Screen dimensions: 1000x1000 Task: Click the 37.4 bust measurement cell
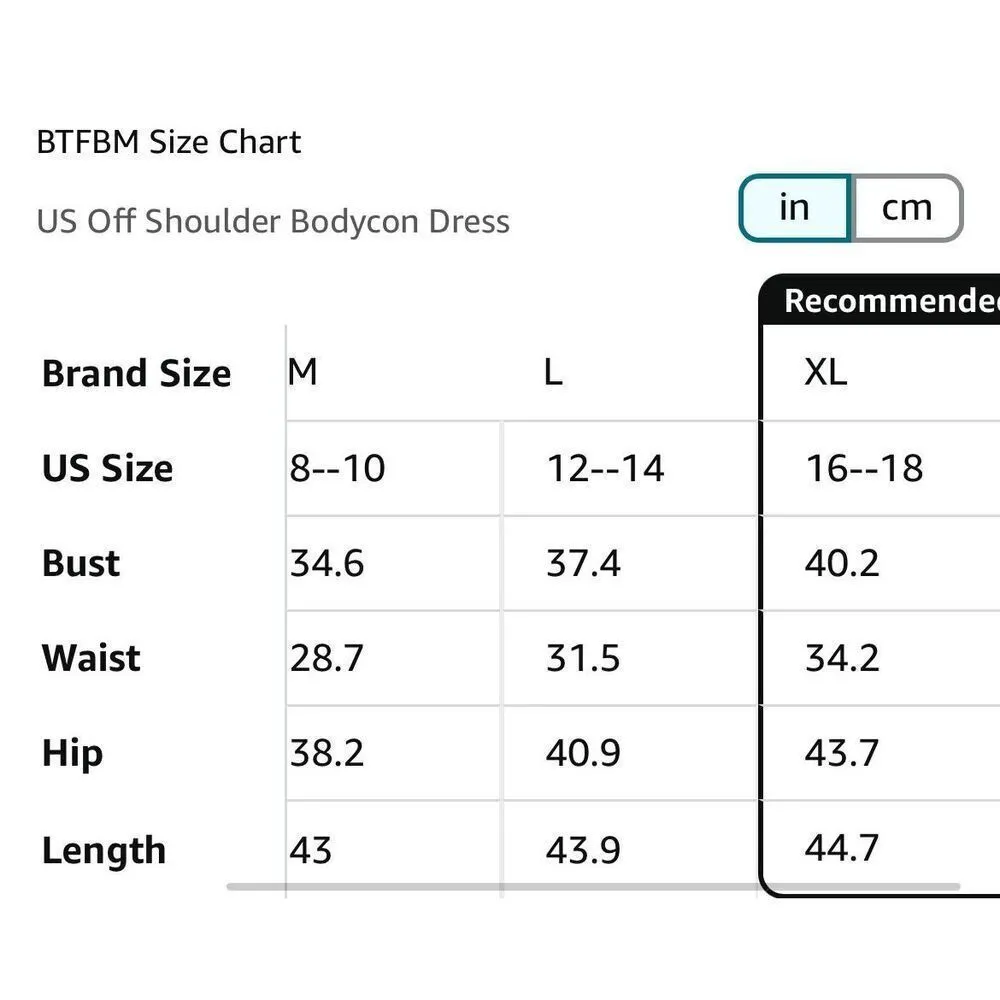tap(583, 564)
